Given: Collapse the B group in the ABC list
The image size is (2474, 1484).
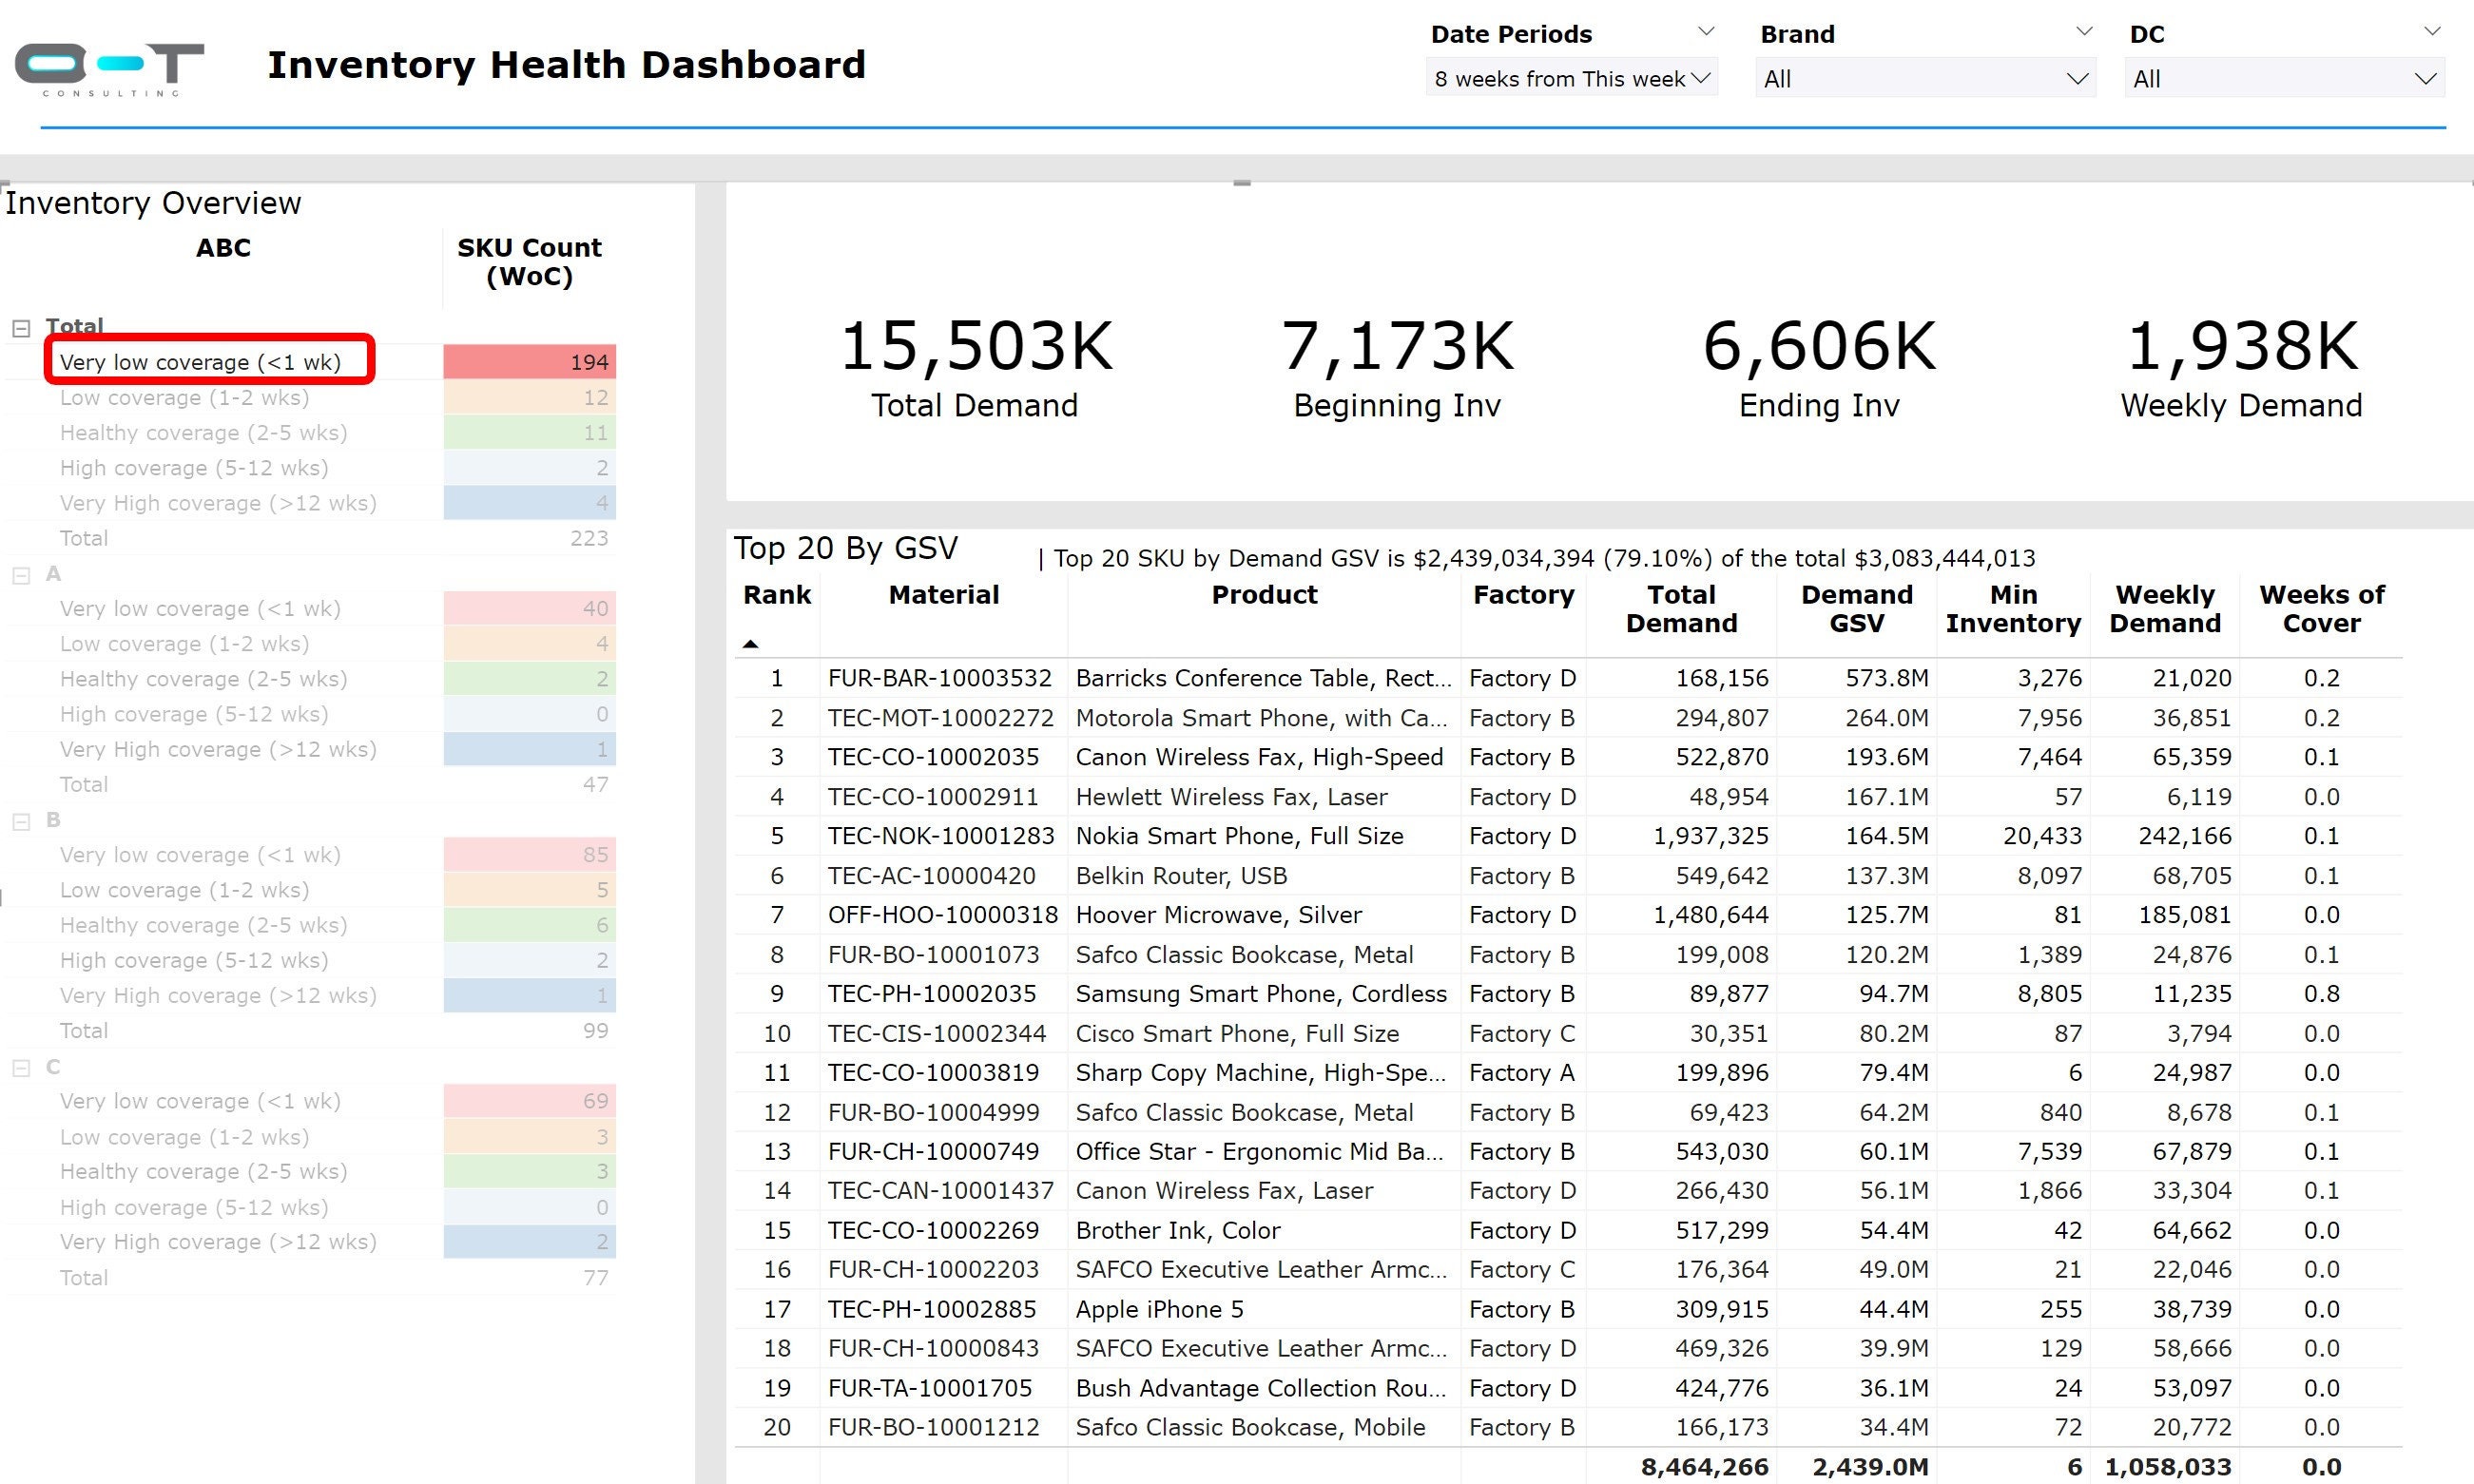Looking at the screenshot, I should pyautogui.click(x=22, y=820).
